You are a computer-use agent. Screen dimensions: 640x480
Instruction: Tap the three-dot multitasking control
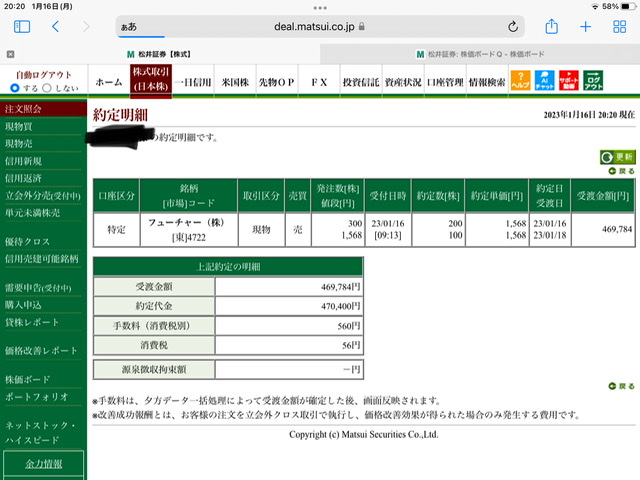tap(320, 8)
